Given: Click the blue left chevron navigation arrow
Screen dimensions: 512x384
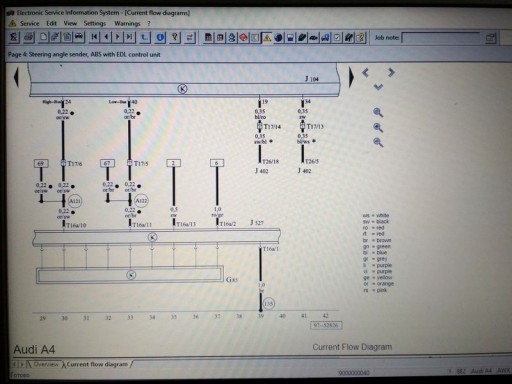Looking at the screenshot, I should click(365, 73).
